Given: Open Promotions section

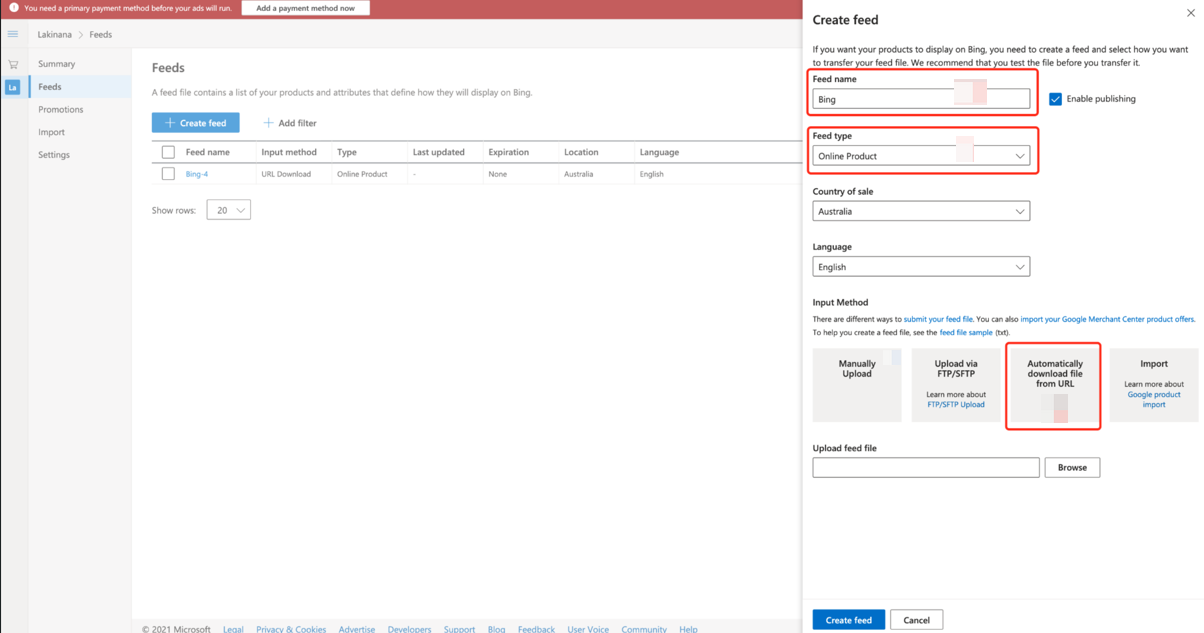Looking at the screenshot, I should [61, 110].
